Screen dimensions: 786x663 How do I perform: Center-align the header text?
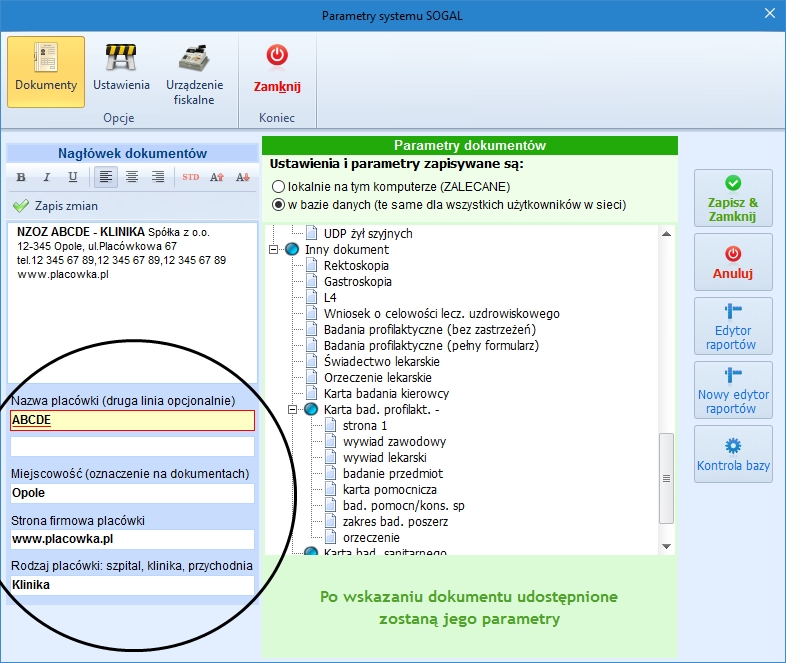tap(132, 177)
